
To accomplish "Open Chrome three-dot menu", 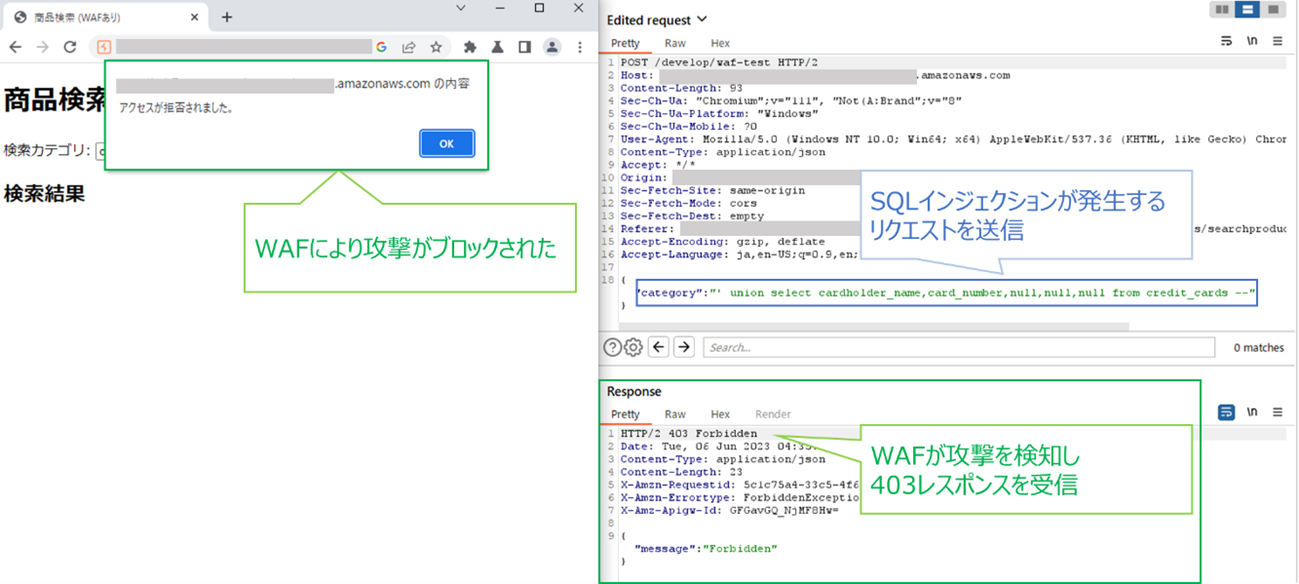I will (580, 47).
